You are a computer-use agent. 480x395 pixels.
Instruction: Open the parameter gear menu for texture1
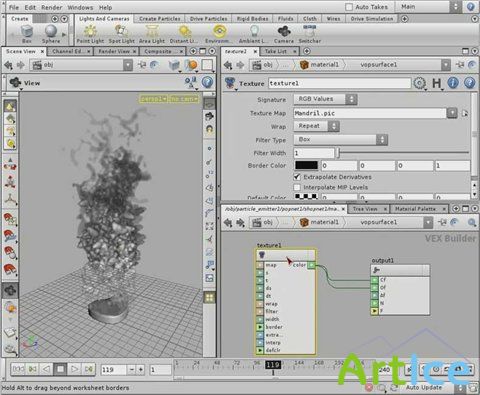420,83
